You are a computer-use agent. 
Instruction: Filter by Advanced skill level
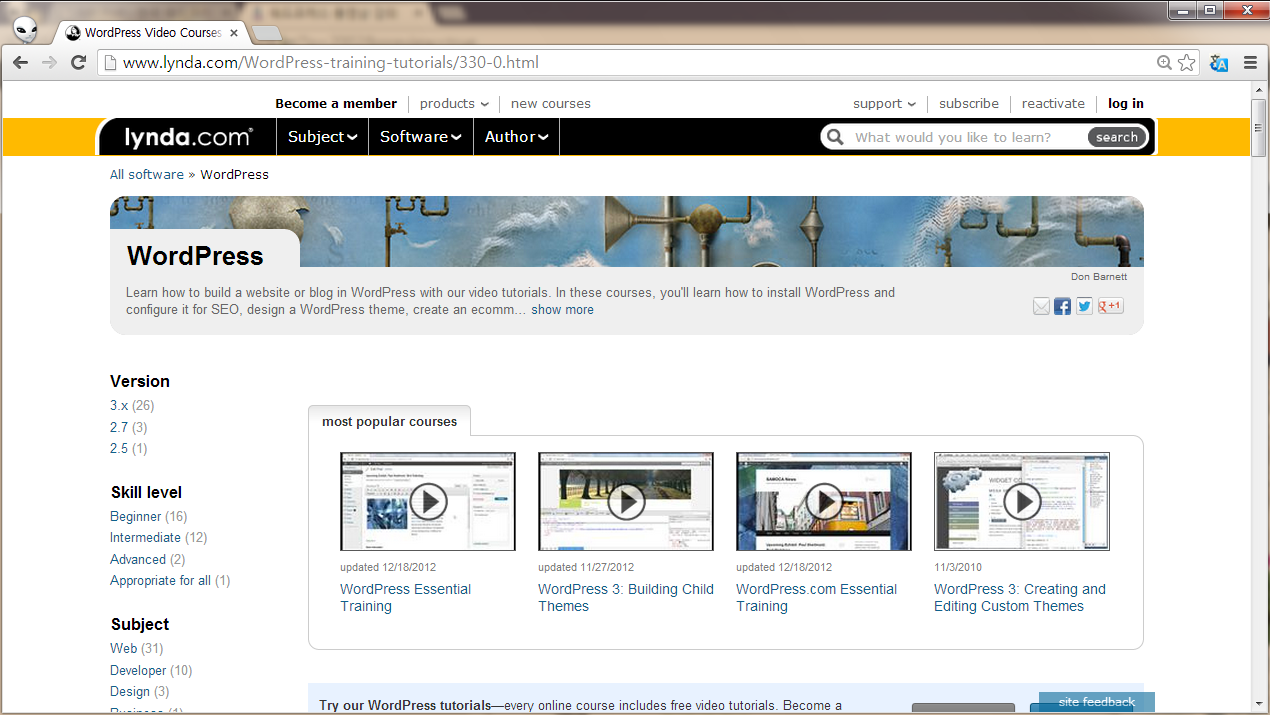point(138,559)
